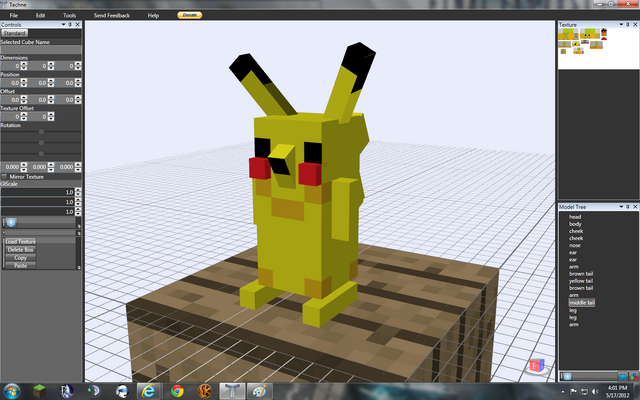The height and width of the screenshot is (400, 640).
Task: Show hidden system tray icons
Action: coord(563,392)
